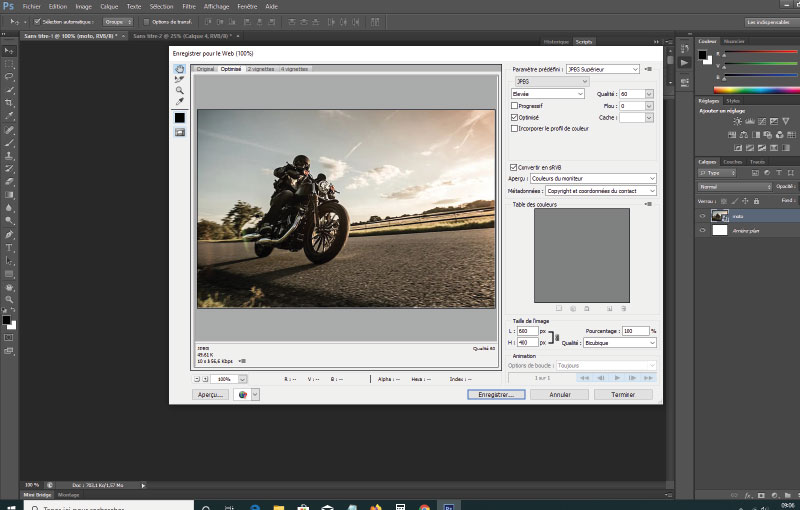
Task: Select the Zoom tool in the dialog
Action: (180, 90)
